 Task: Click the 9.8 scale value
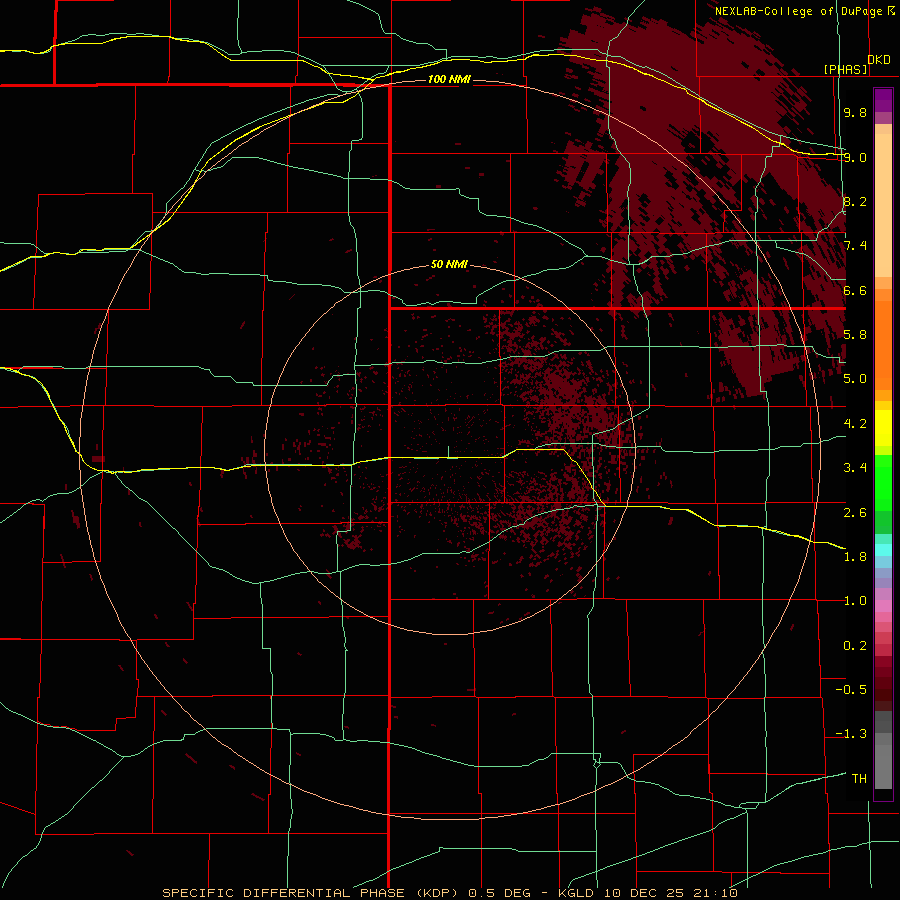coord(855,112)
